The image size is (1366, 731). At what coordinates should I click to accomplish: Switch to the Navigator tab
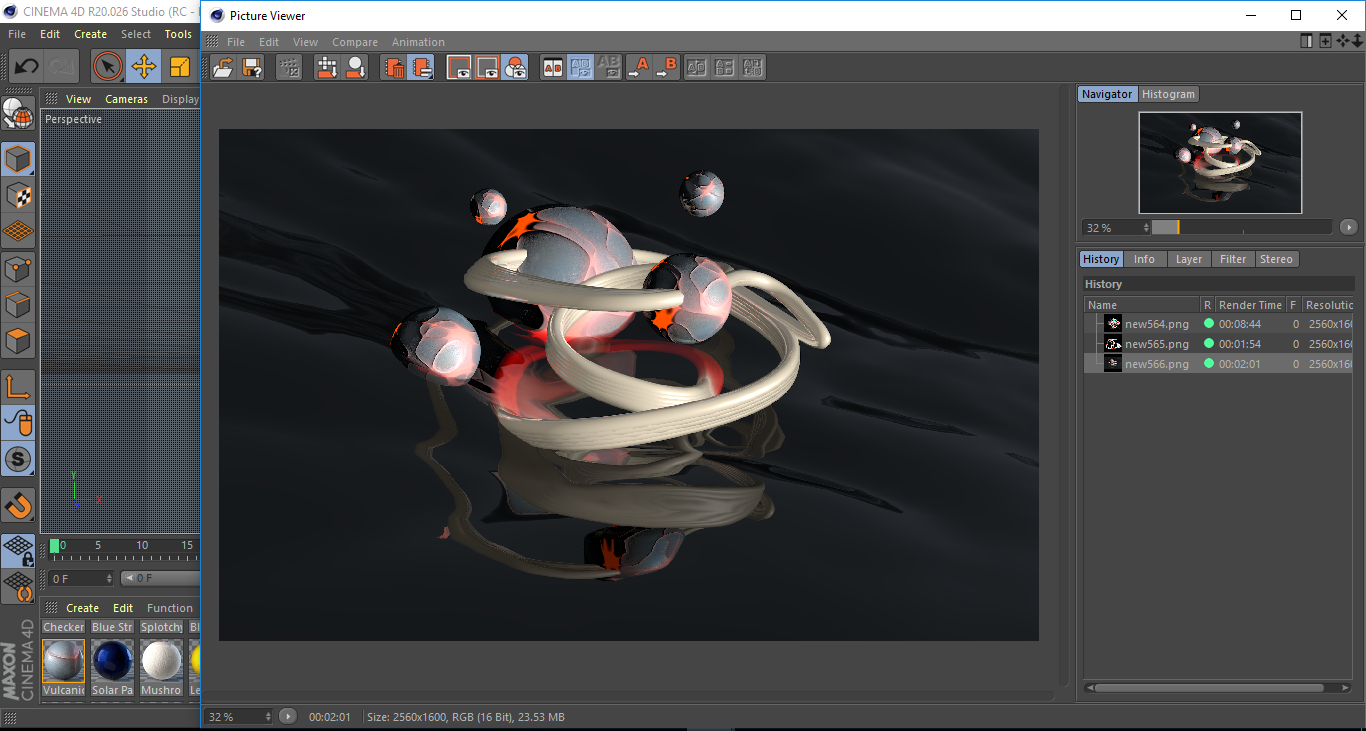[x=1107, y=94]
